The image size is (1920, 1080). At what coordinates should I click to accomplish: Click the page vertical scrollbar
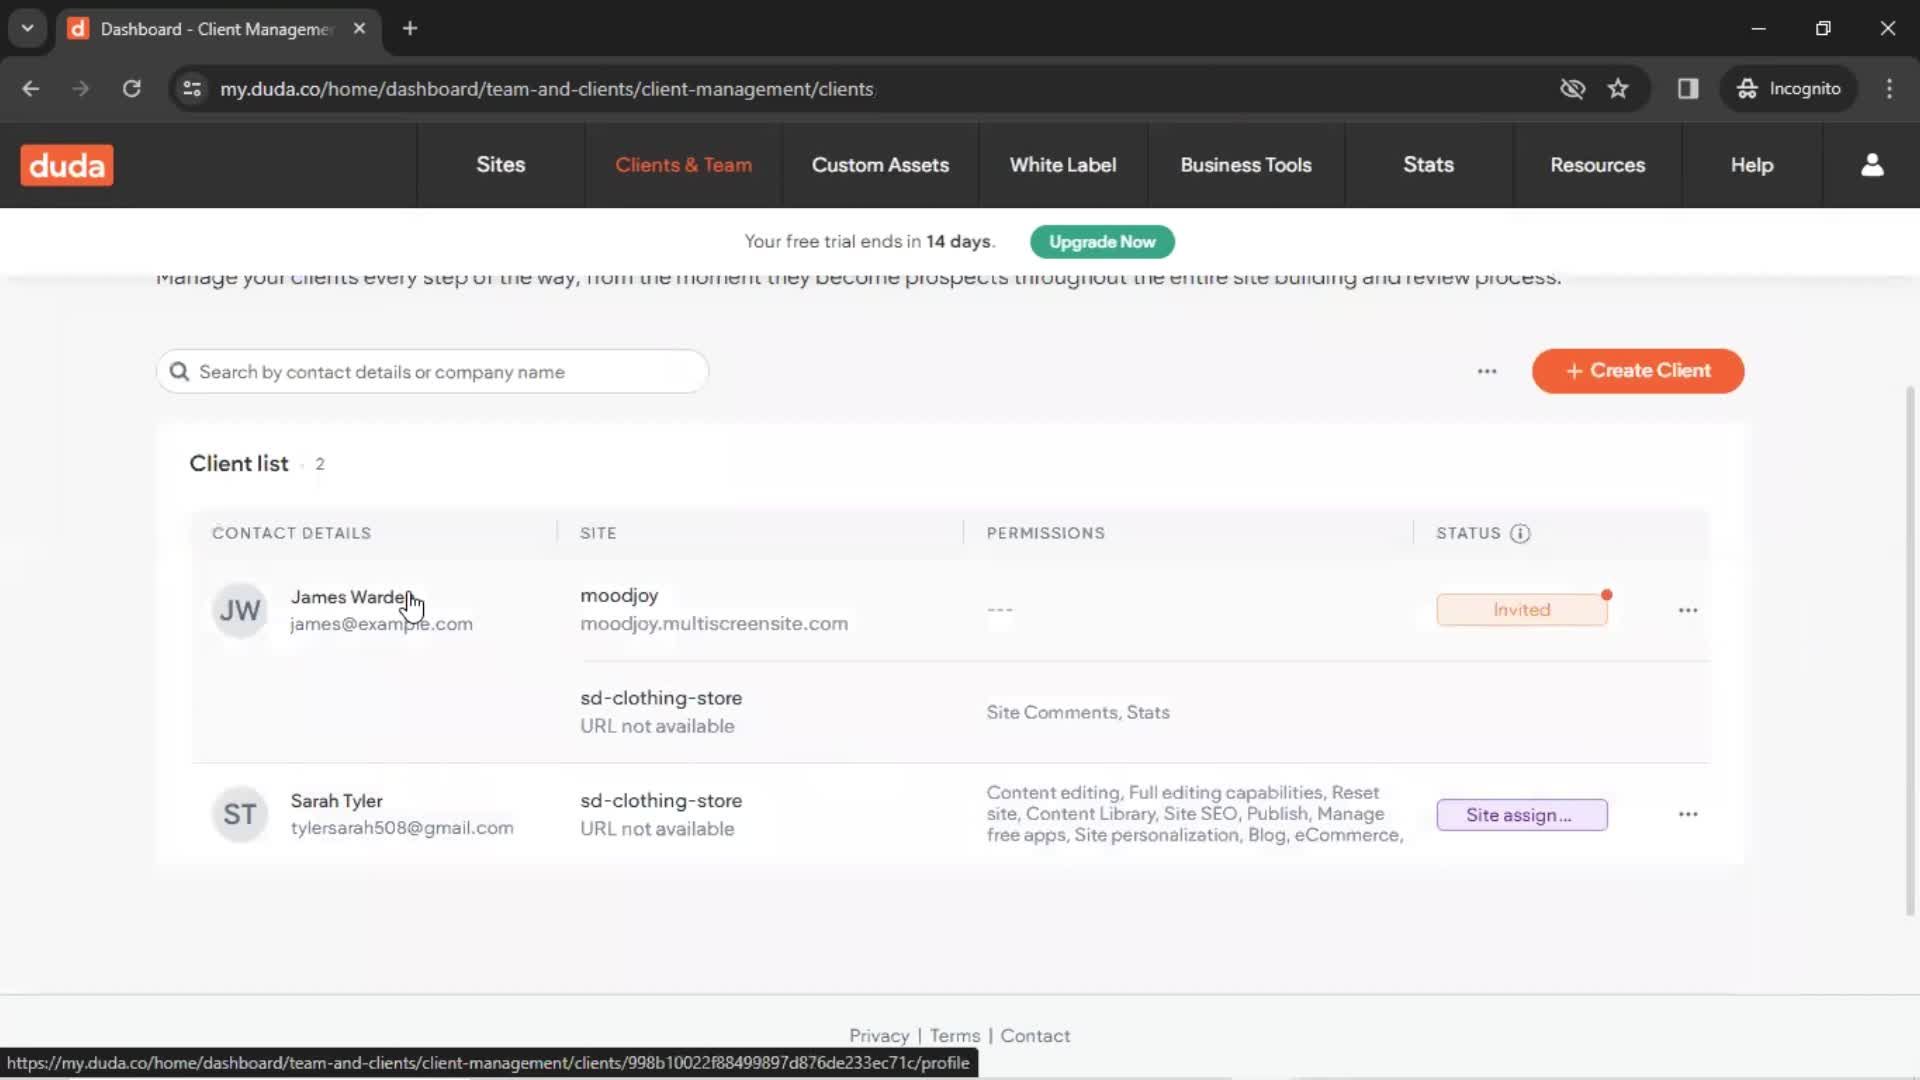click(x=1910, y=650)
